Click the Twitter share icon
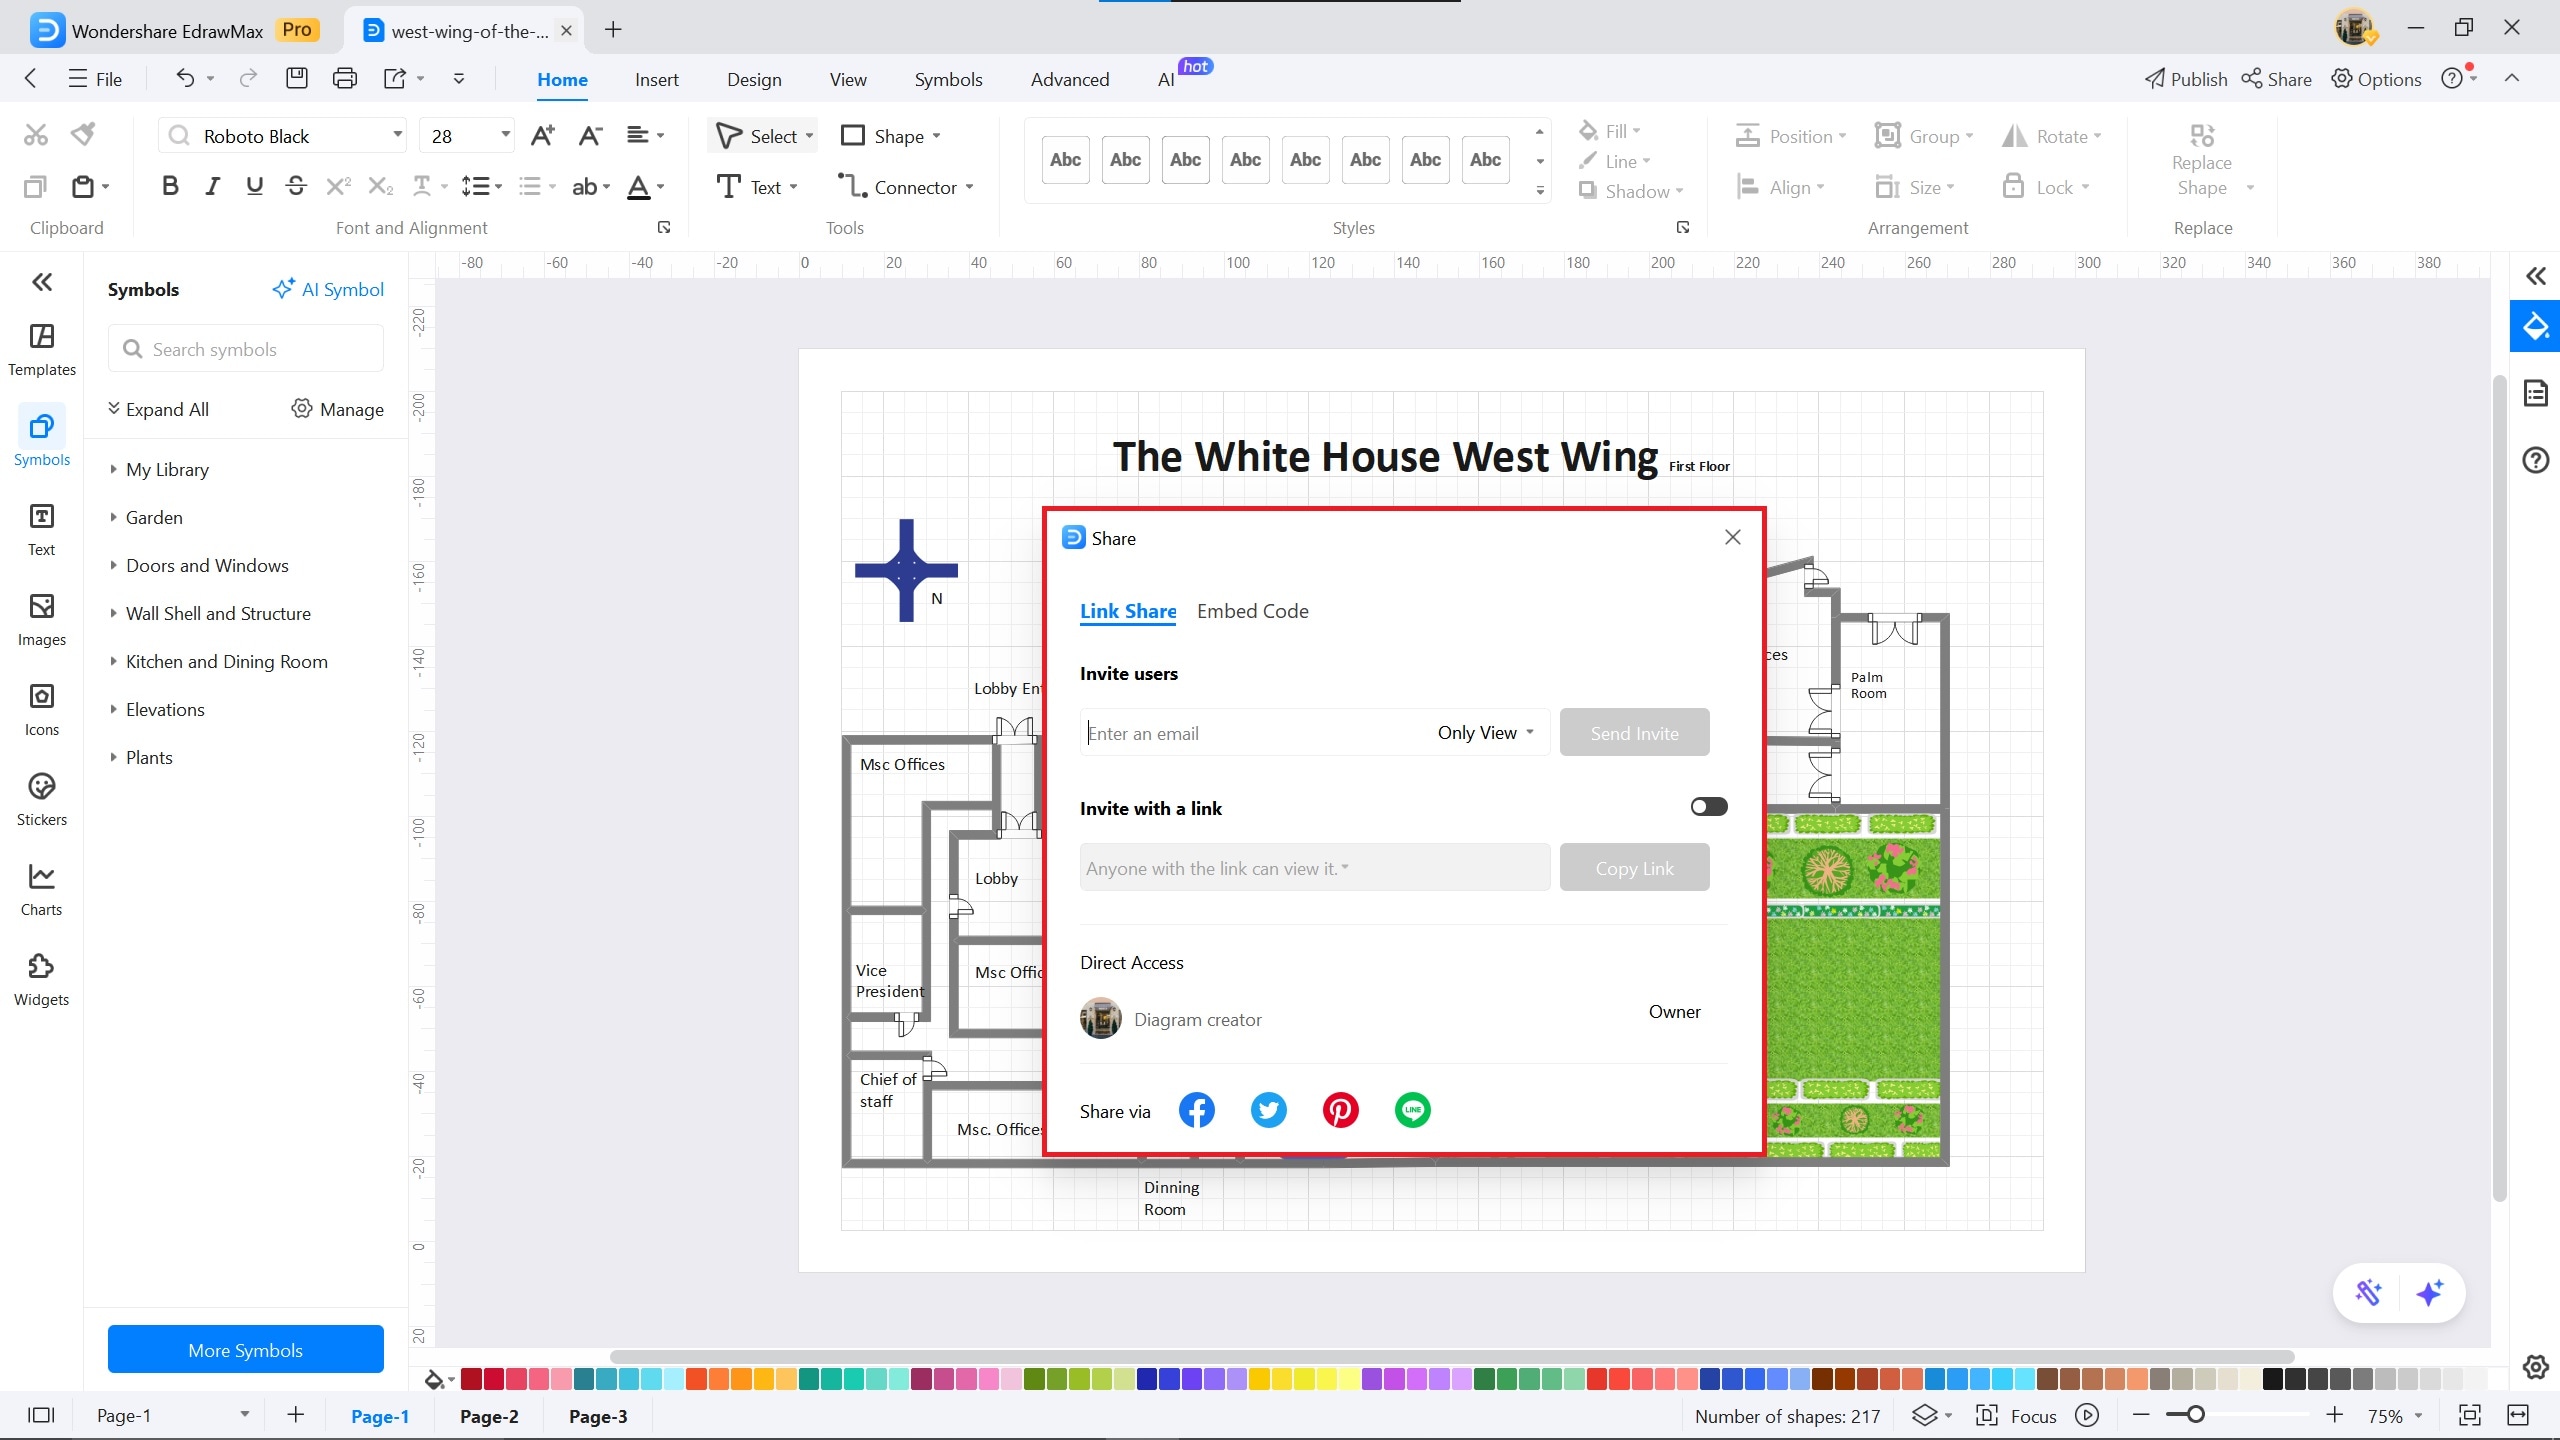Viewport: 2560px width, 1440px height. coord(1268,1110)
